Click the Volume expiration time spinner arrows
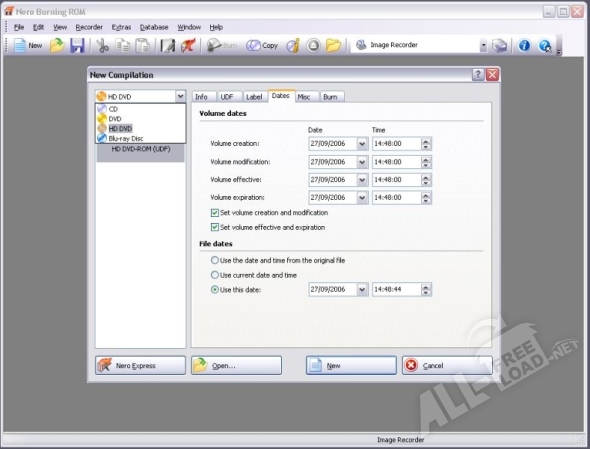Viewport: 590px width, 449px height. point(426,198)
